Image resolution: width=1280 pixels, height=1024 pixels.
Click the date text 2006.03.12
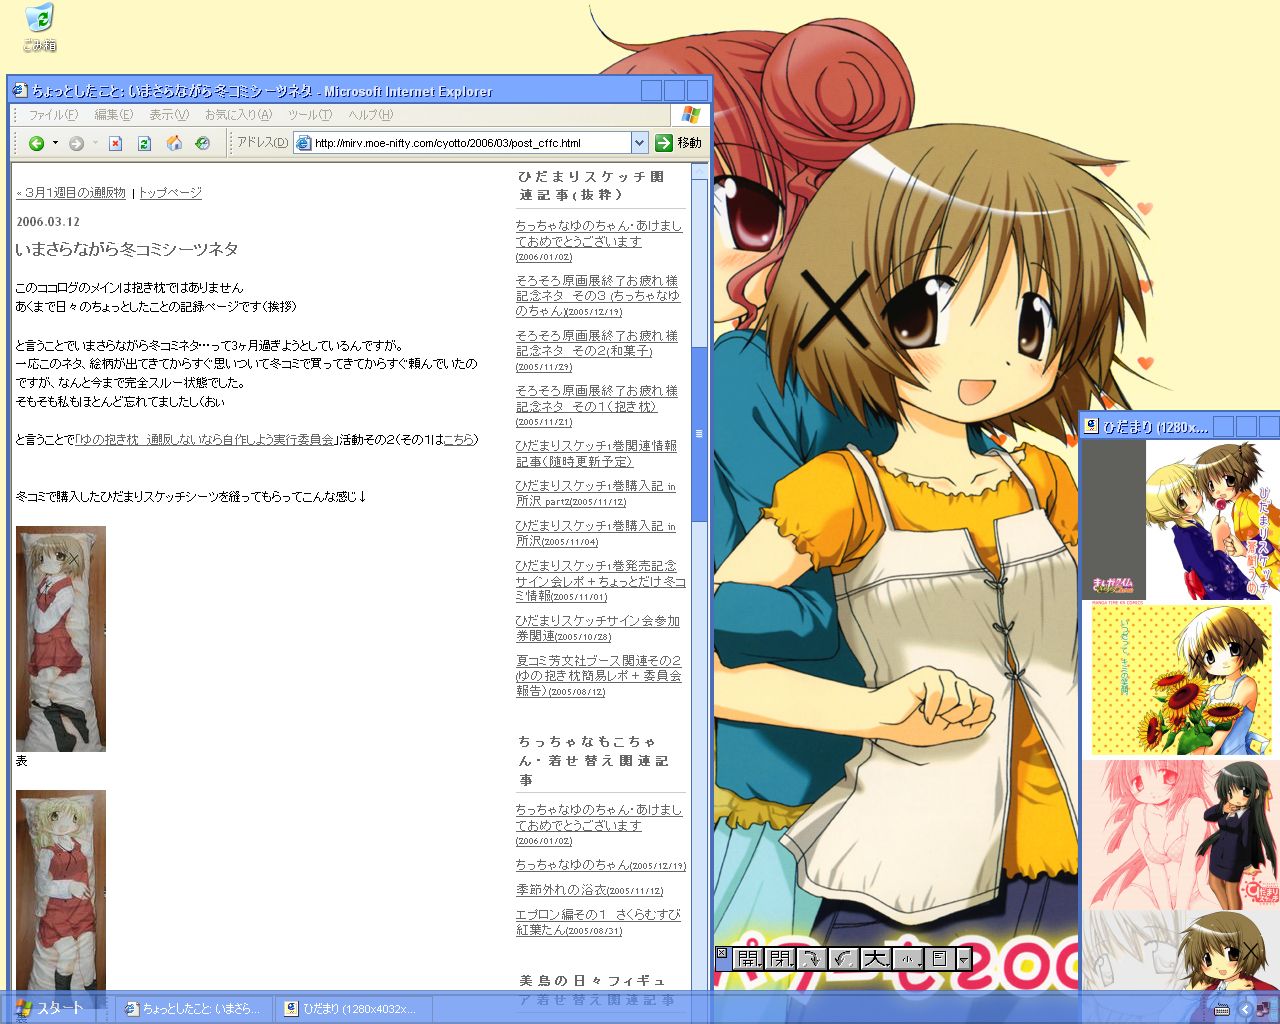tap(48, 222)
